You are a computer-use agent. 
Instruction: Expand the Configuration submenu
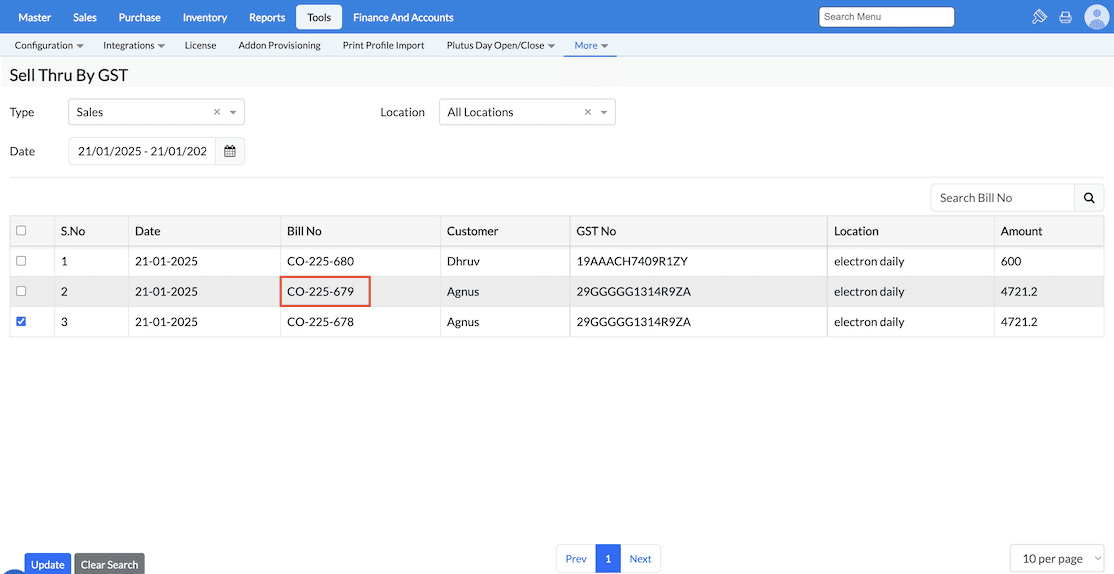tap(49, 45)
